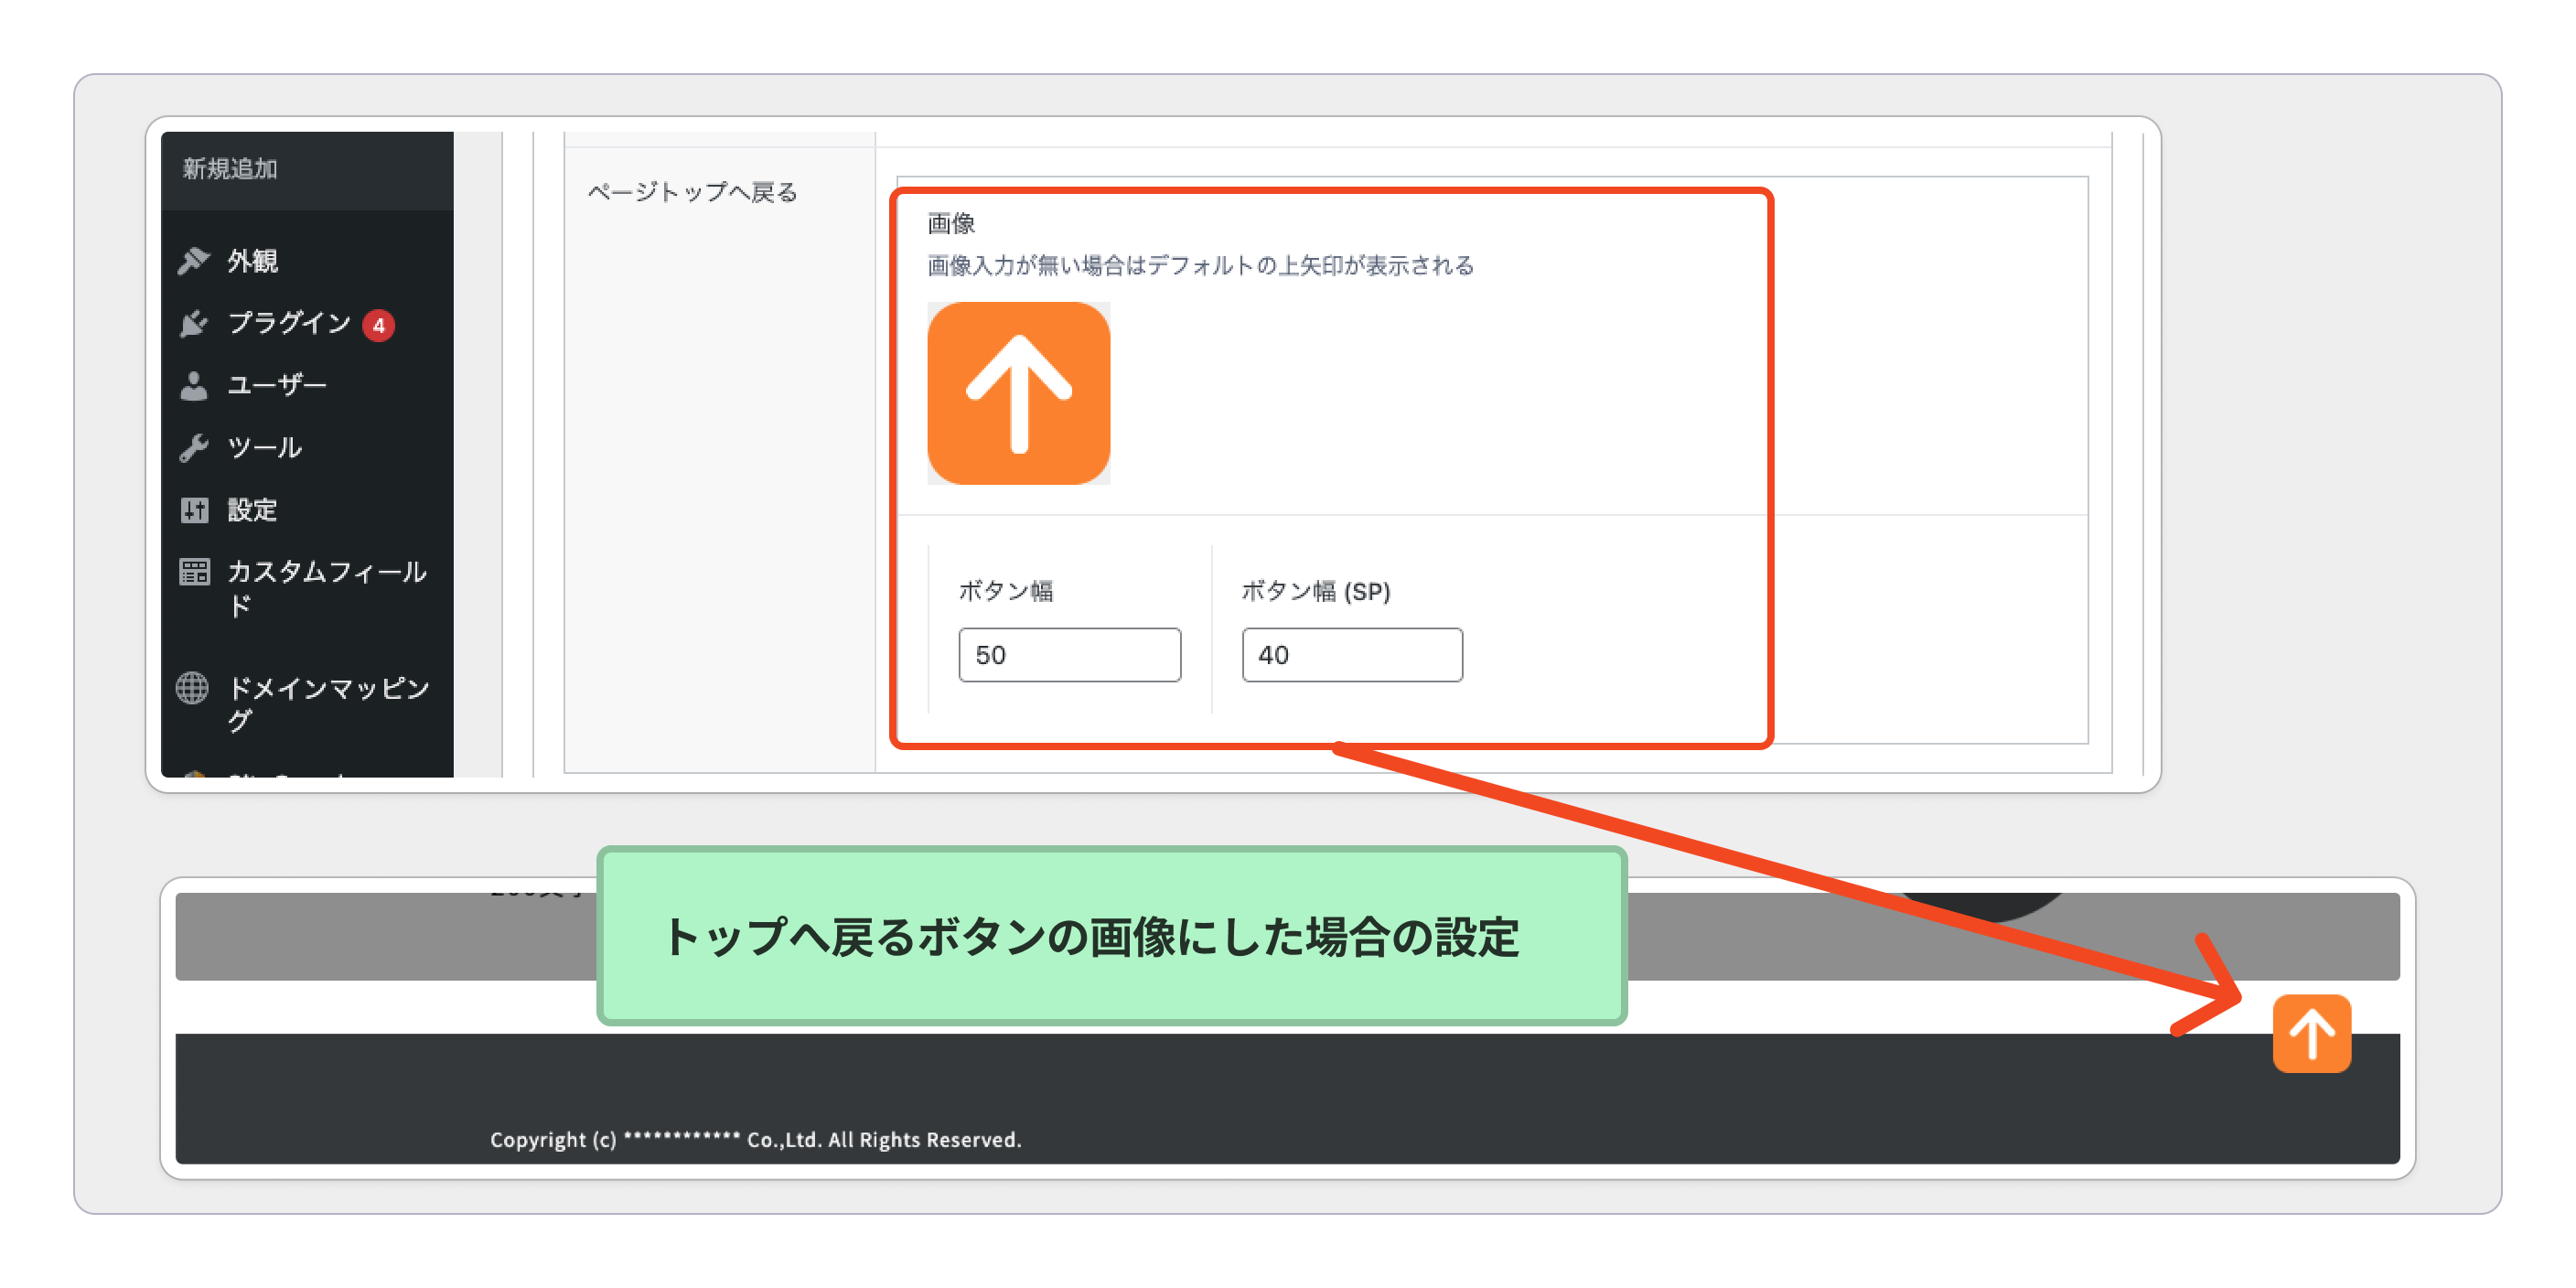The image size is (2576, 1288).
Task: Open the ユーザー sidebar menu label
Action: click(x=277, y=386)
